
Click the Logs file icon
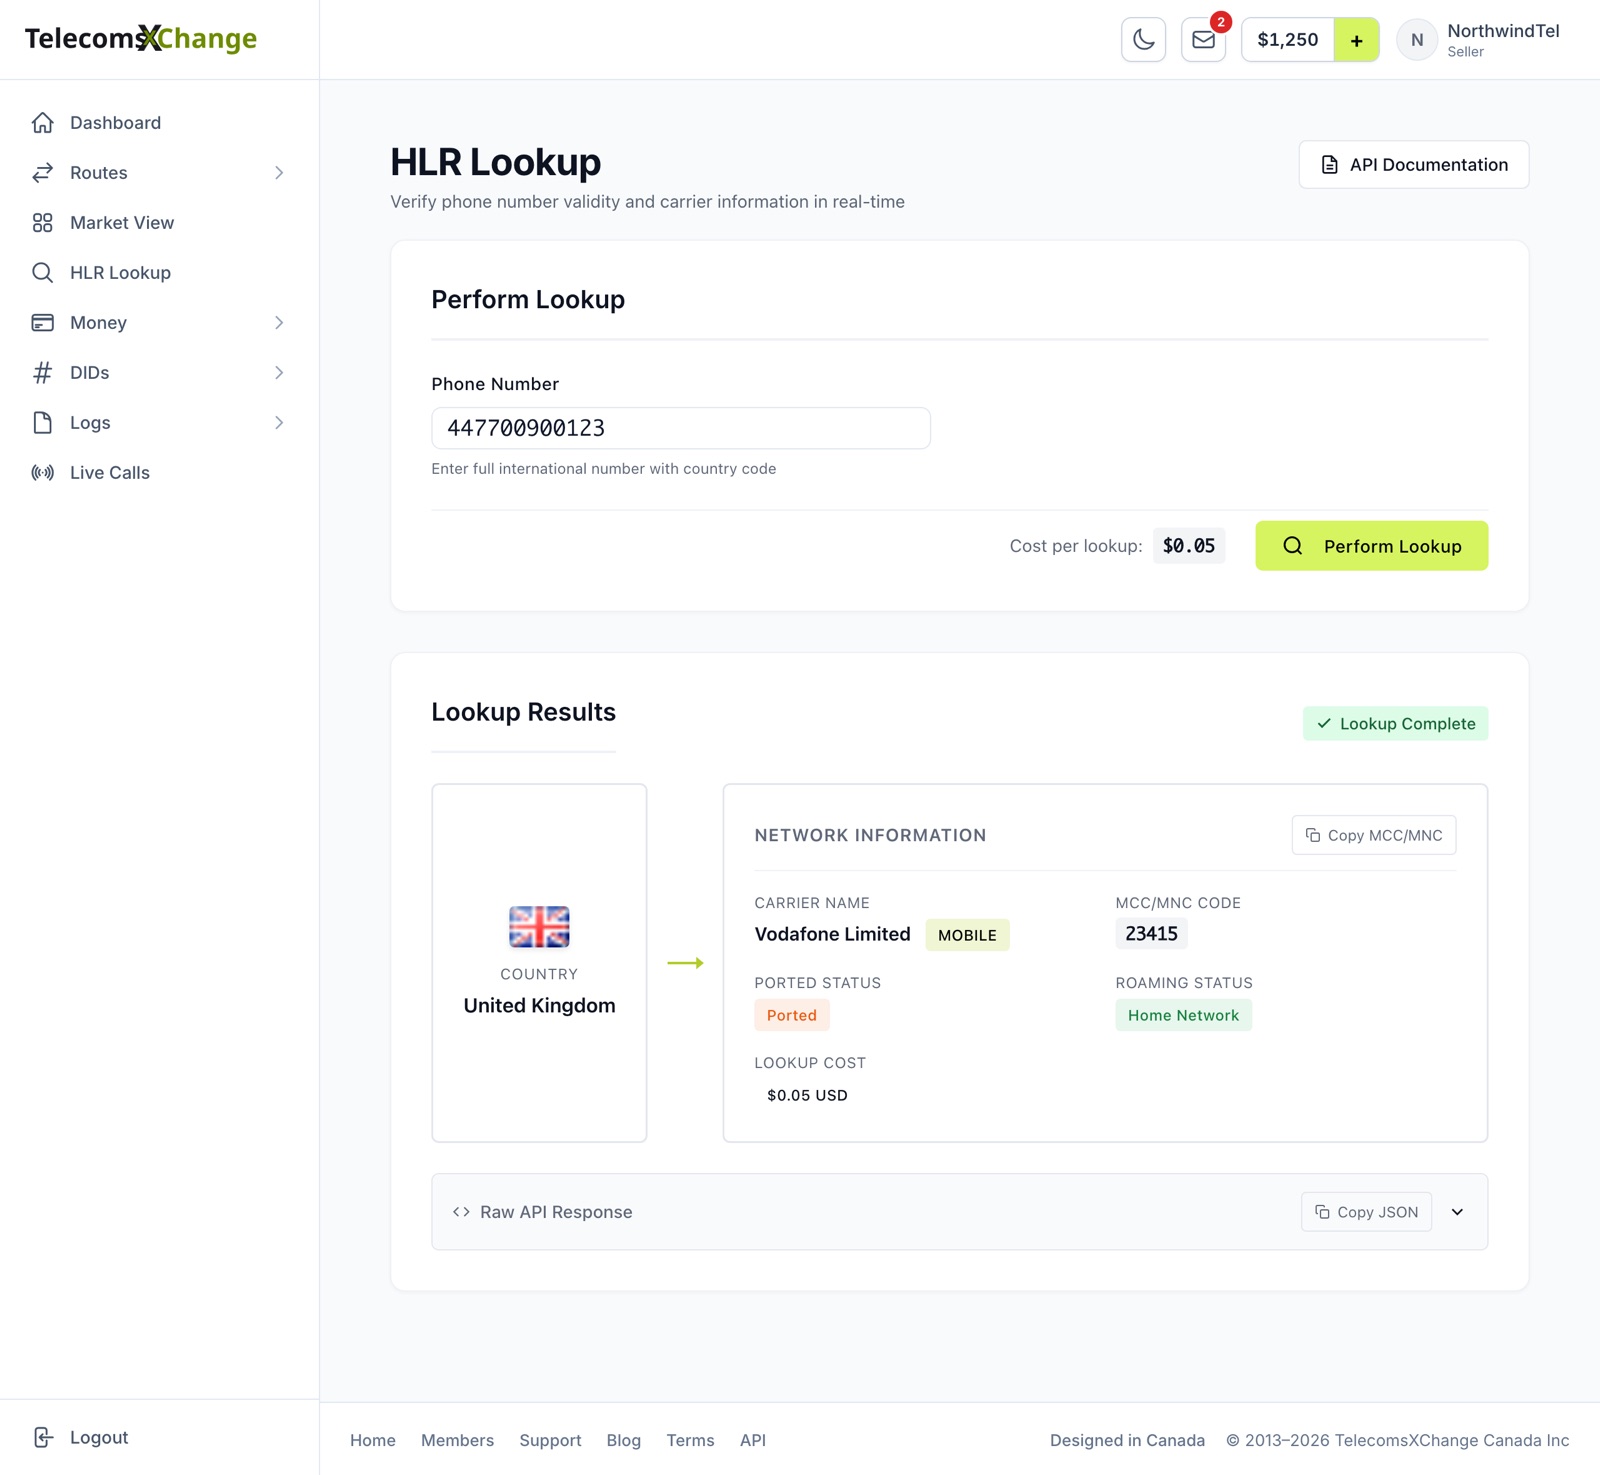click(42, 423)
